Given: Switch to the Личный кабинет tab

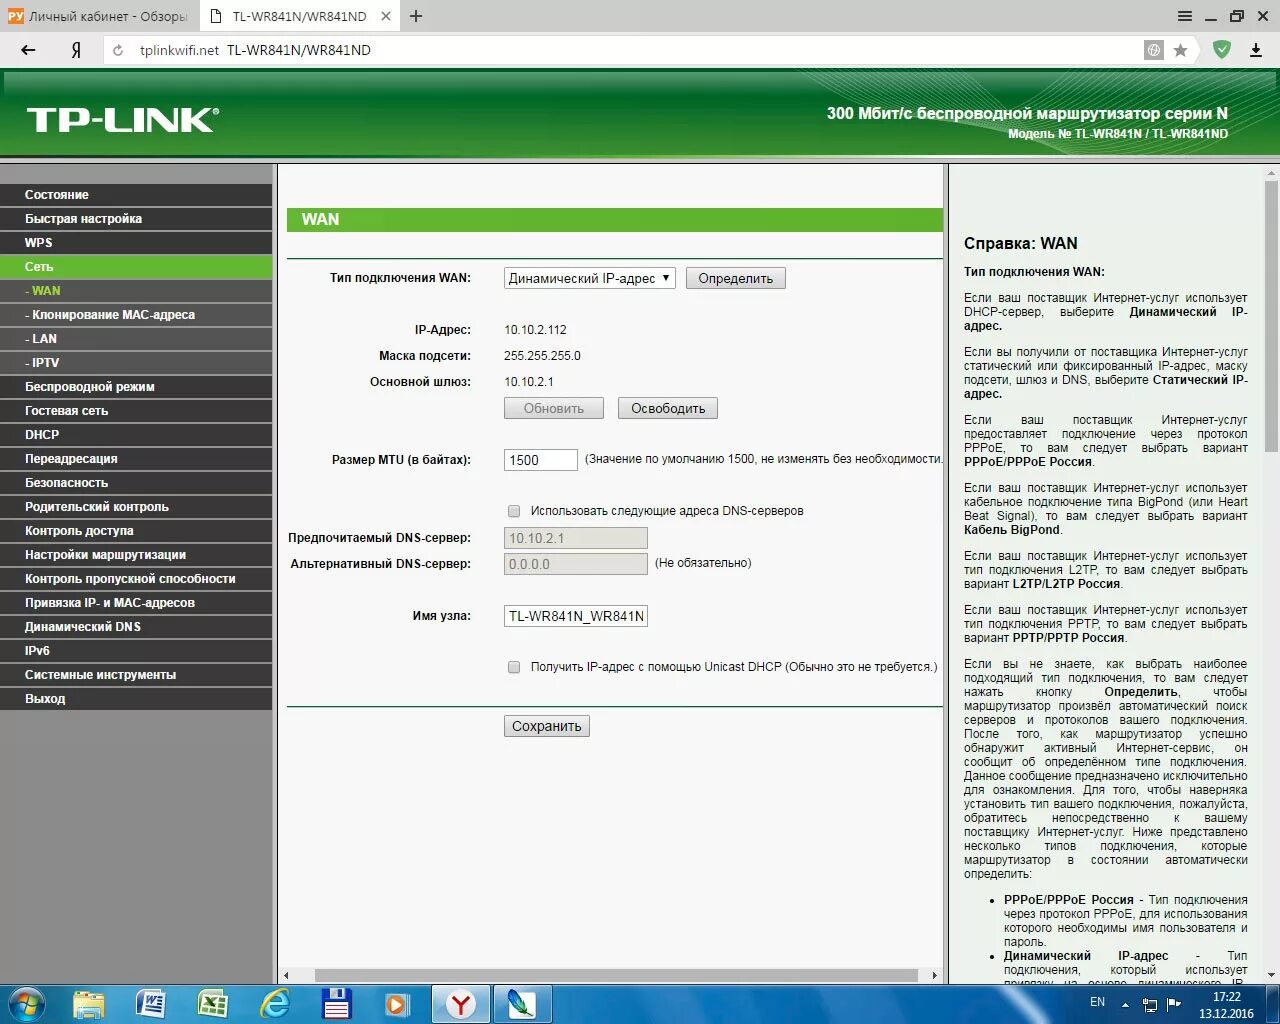Looking at the screenshot, I should click(98, 16).
